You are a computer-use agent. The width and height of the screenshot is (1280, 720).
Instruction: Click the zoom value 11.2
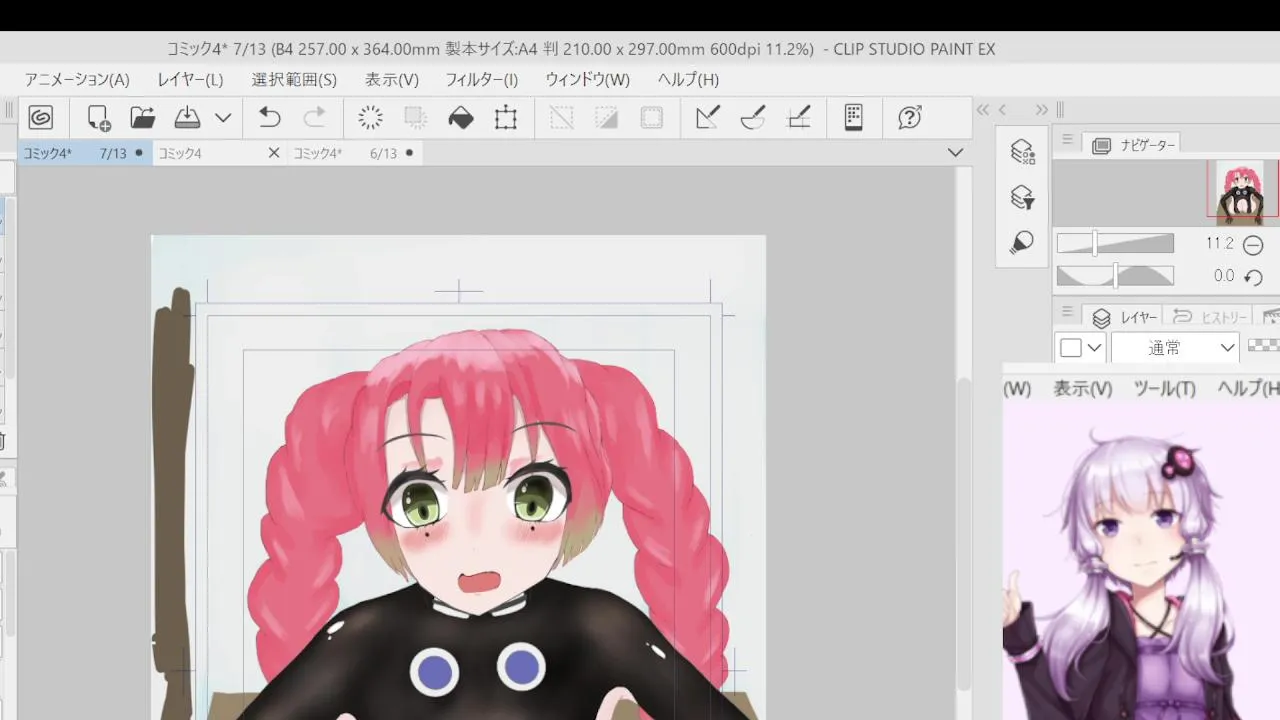[x=1219, y=244]
